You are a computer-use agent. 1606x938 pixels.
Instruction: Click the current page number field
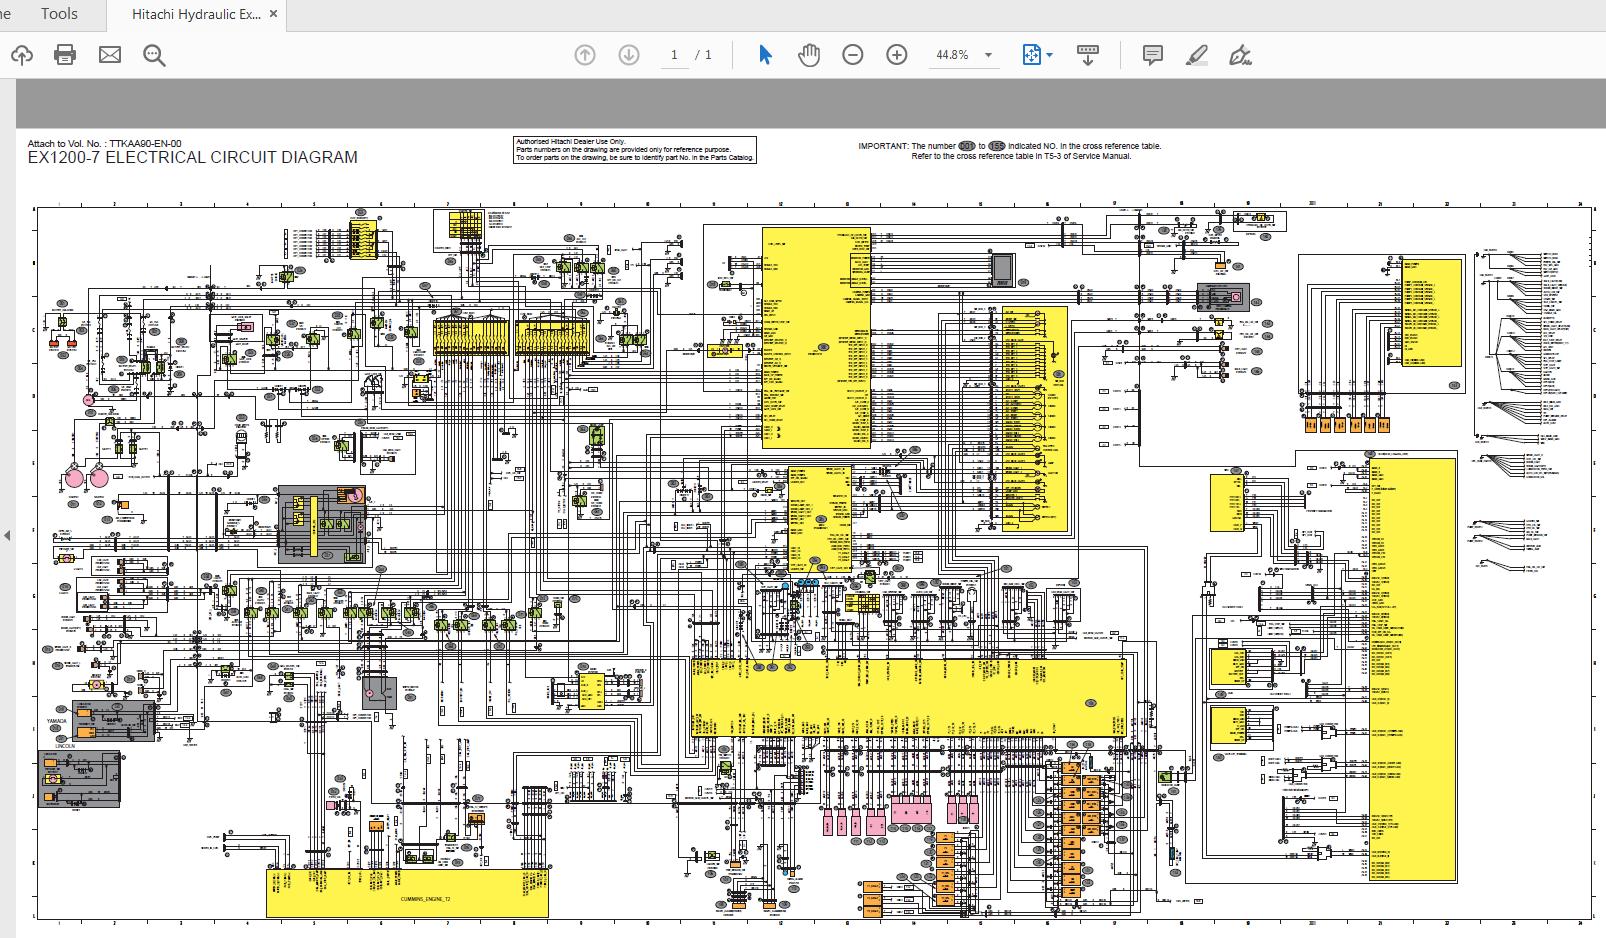tap(674, 55)
